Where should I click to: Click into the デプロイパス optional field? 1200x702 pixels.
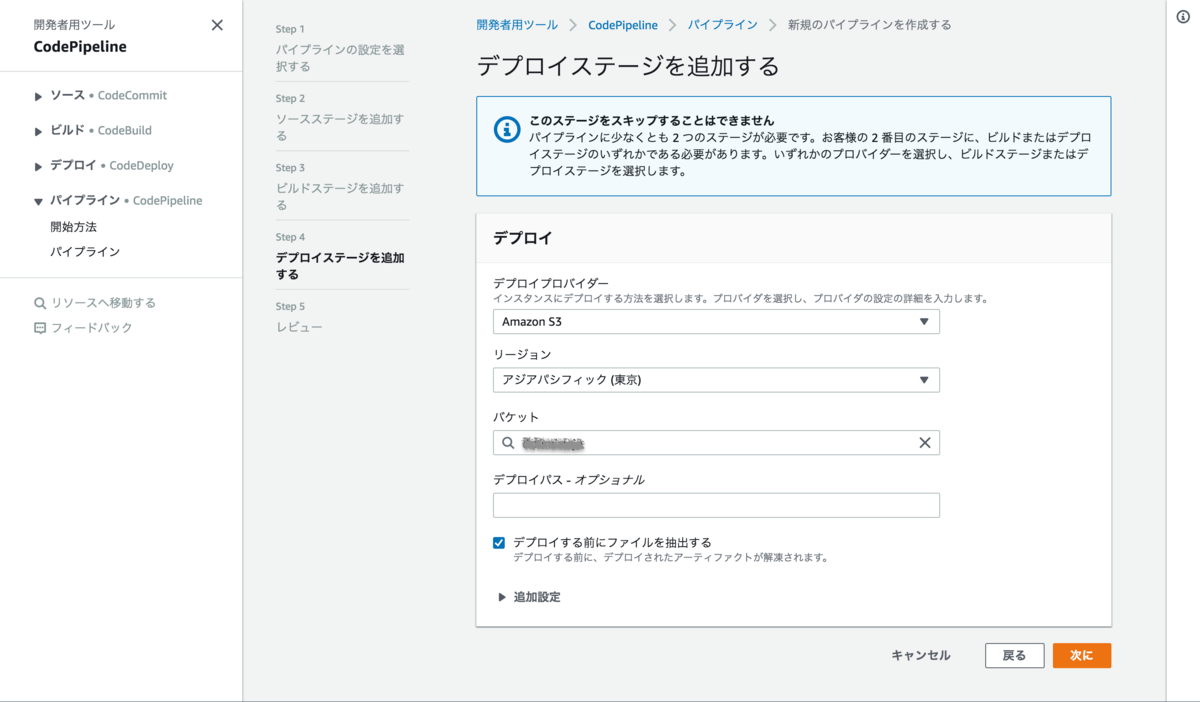pos(716,505)
